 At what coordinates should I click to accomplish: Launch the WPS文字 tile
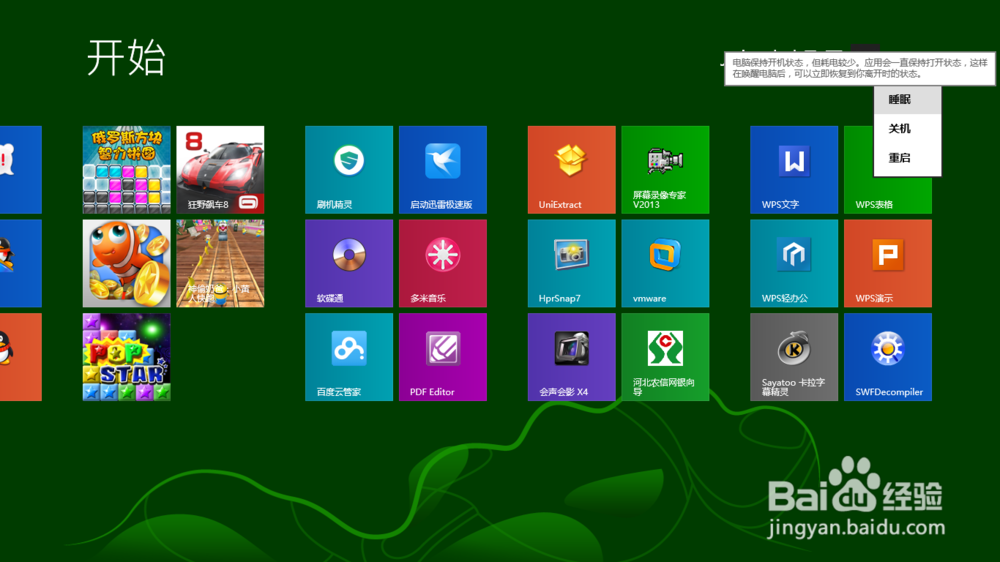(x=794, y=170)
